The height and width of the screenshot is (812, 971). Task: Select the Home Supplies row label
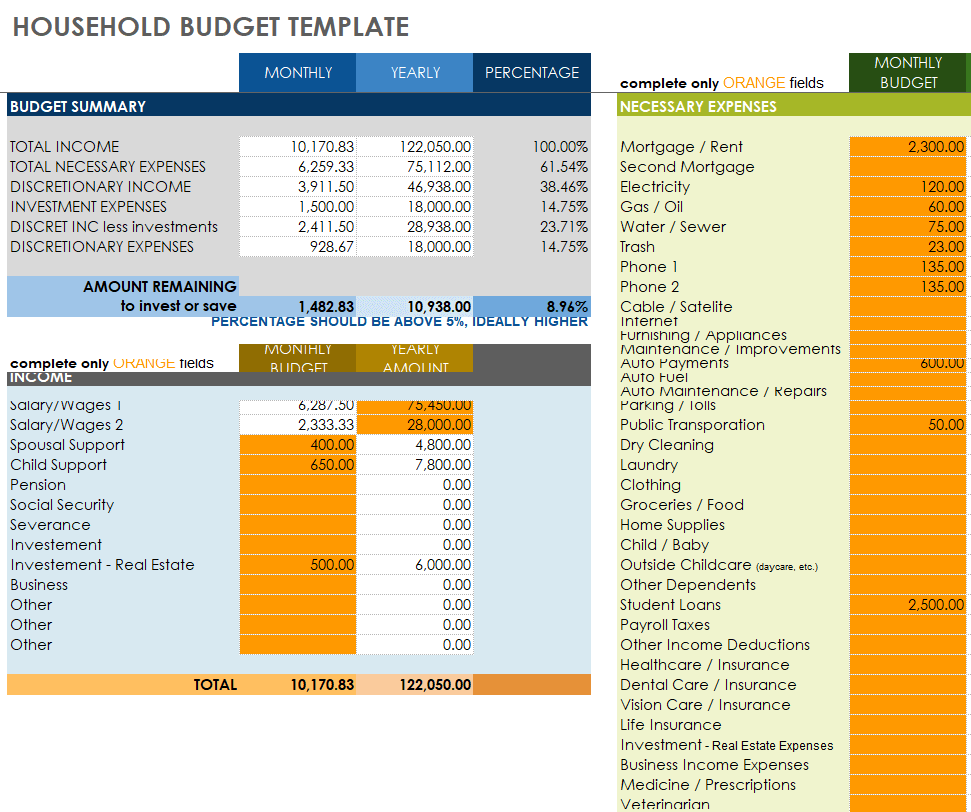(x=673, y=525)
